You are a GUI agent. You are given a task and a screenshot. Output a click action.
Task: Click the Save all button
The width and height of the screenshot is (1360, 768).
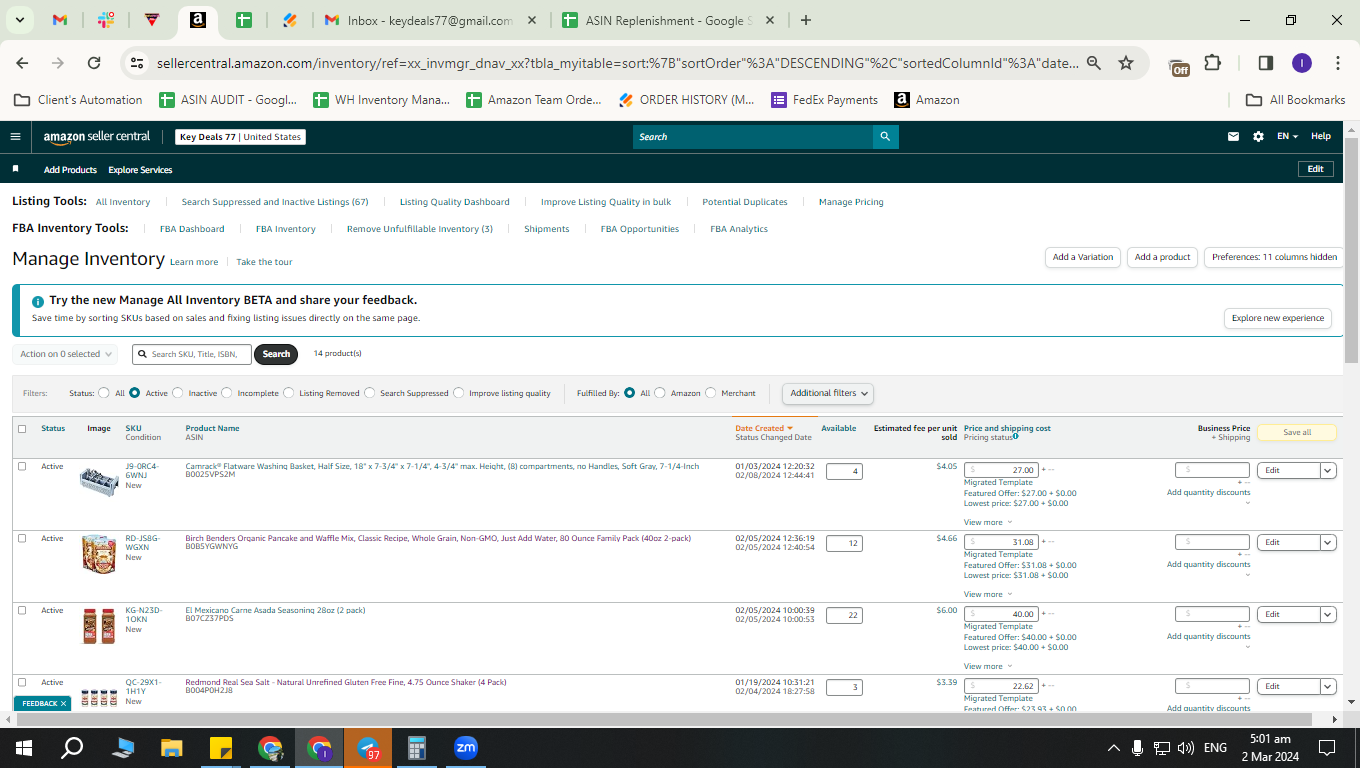coord(1297,433)
